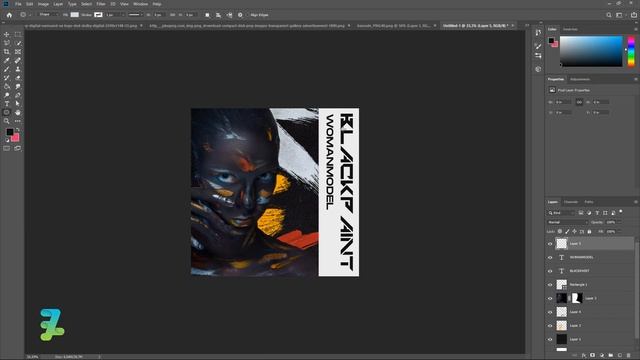Select the History Brush tool
640x360 pixels.
[x=7, y=78]
